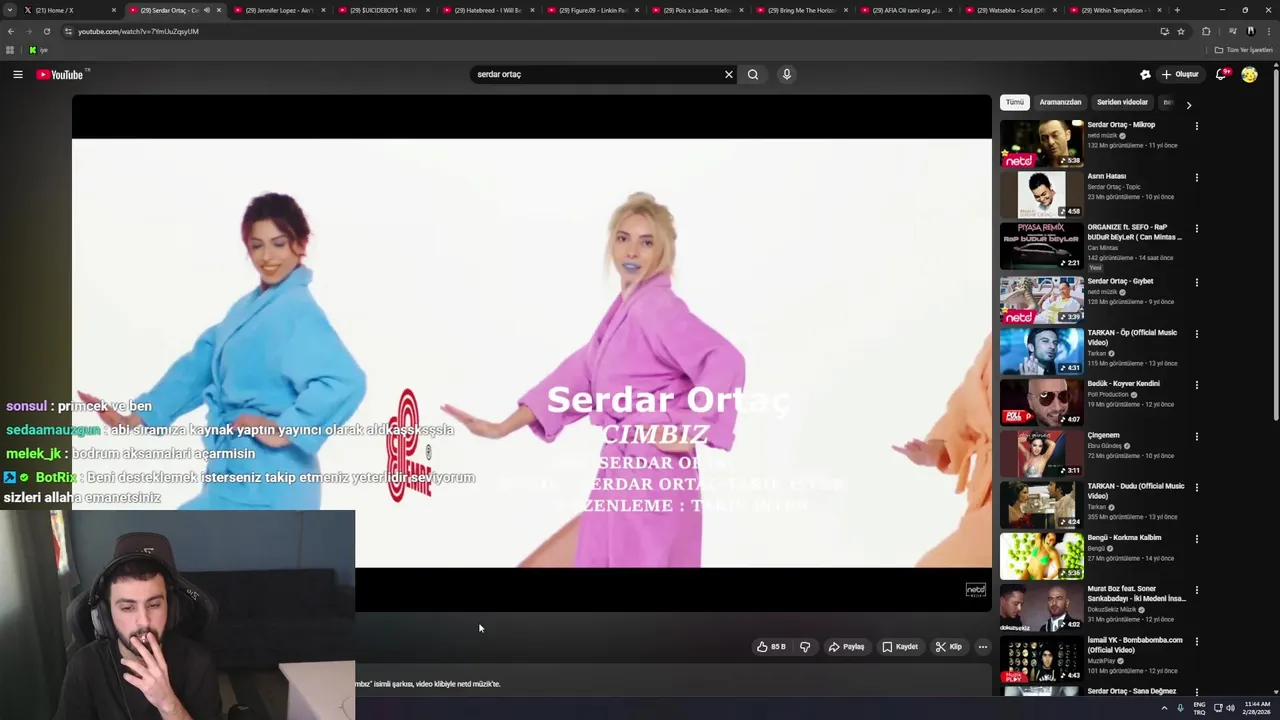This screenshot has width=1280, height=720.
Task: Reload the page with refresh icon
Action: [x=46, y=31]
